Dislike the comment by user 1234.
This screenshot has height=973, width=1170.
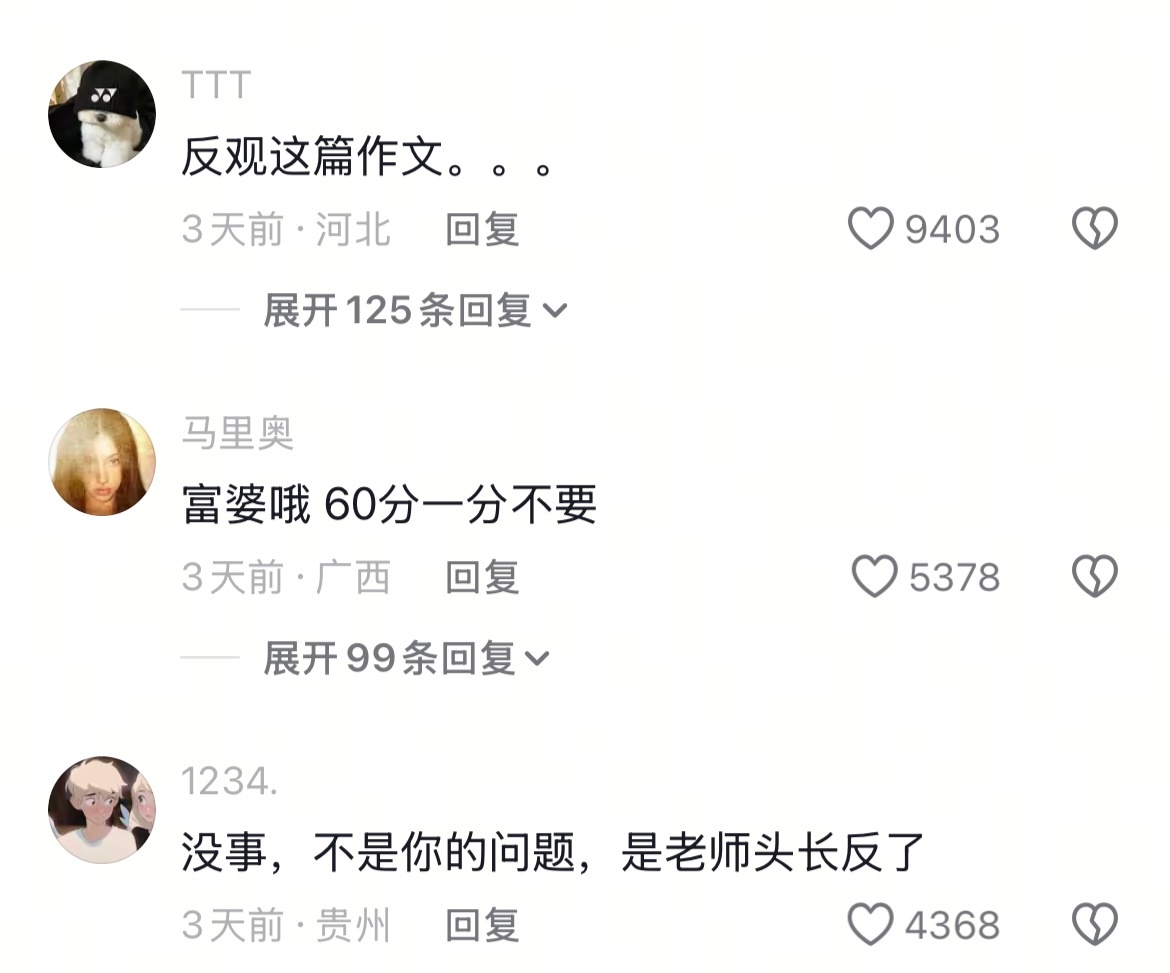click(x=1095, y=924)
